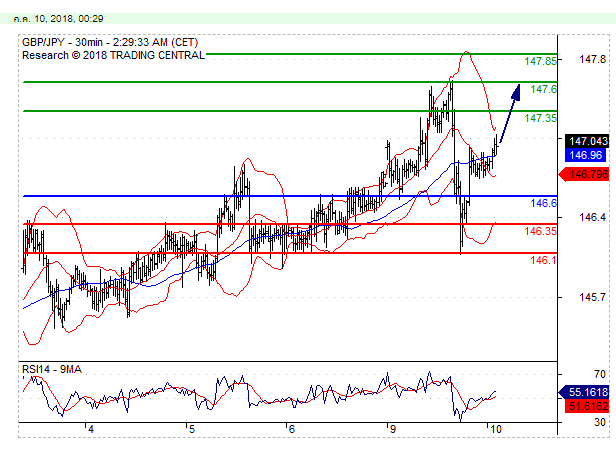Click the RSI 70 level label
This screenshot has width=616, height=449.
pos(600,374)
